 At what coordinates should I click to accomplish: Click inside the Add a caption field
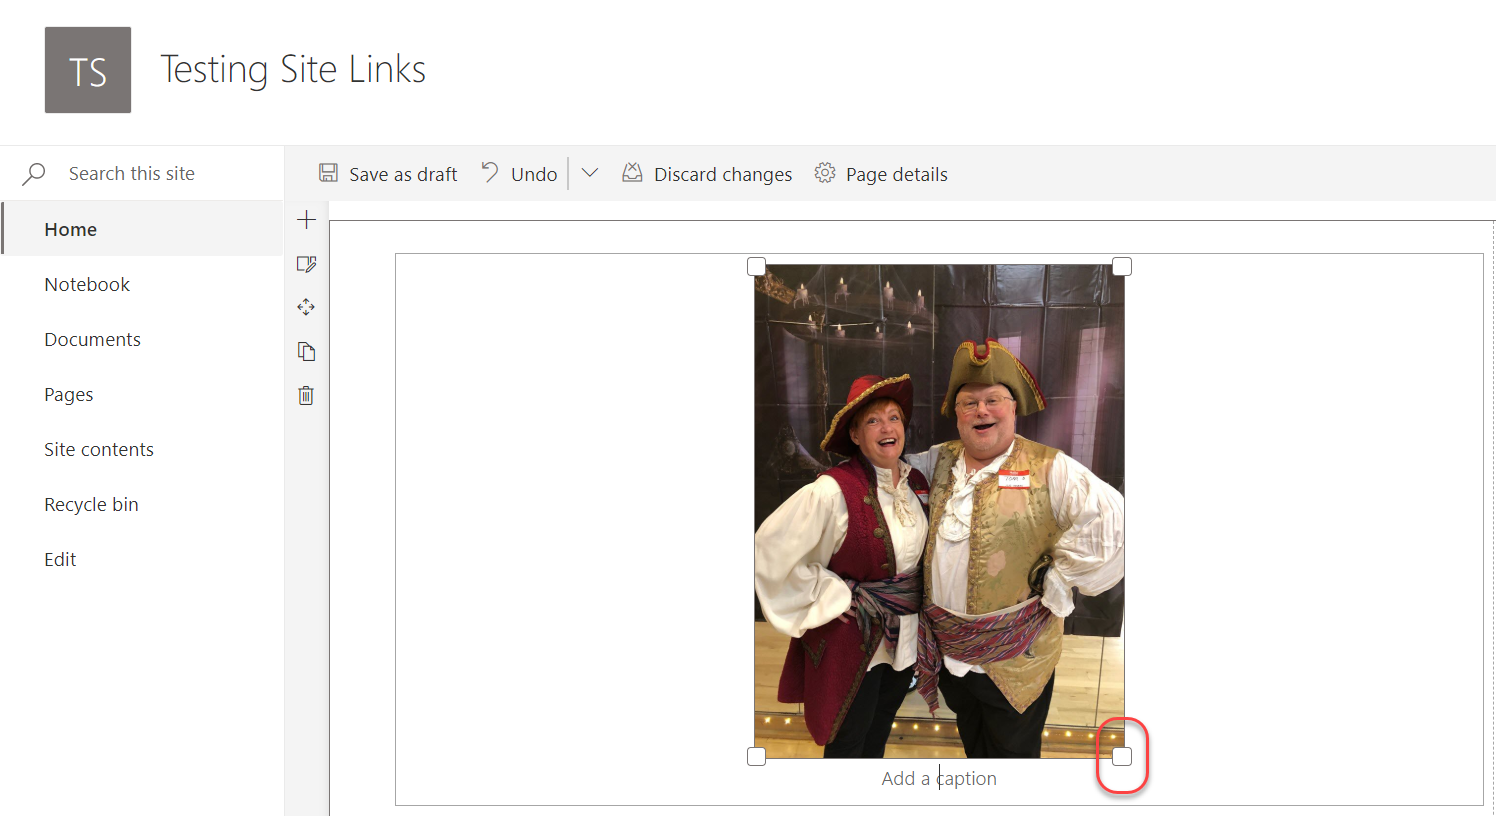938,778
